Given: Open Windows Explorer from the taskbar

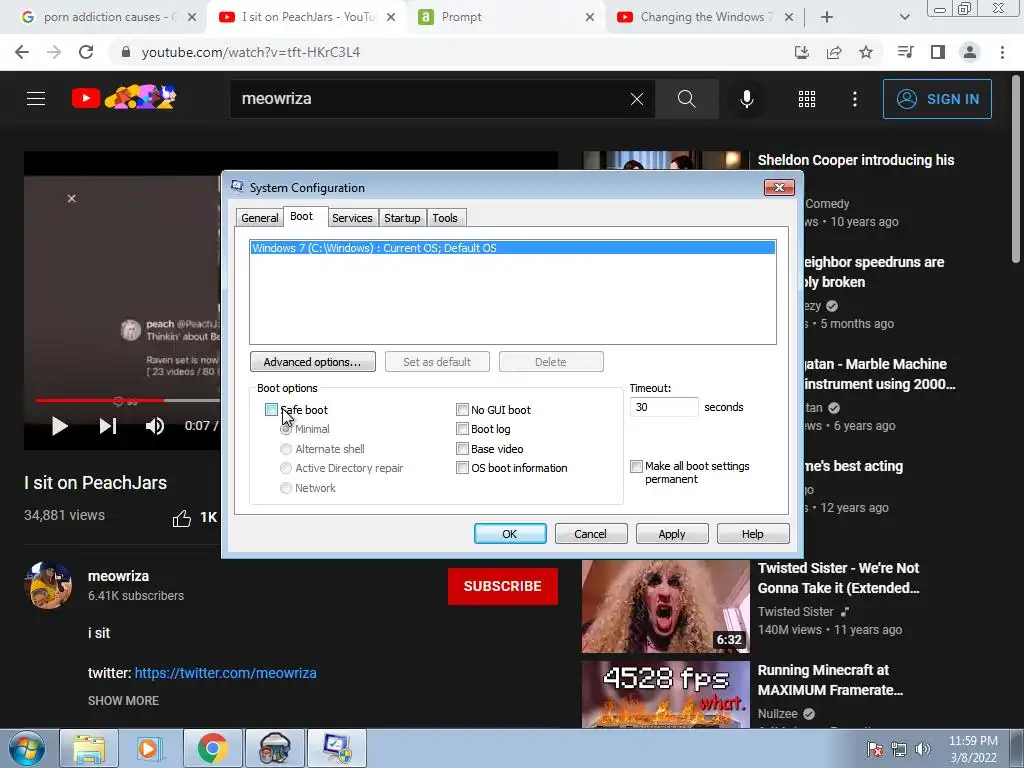Looking at the screenshot, I should click(x=89, y=748).
